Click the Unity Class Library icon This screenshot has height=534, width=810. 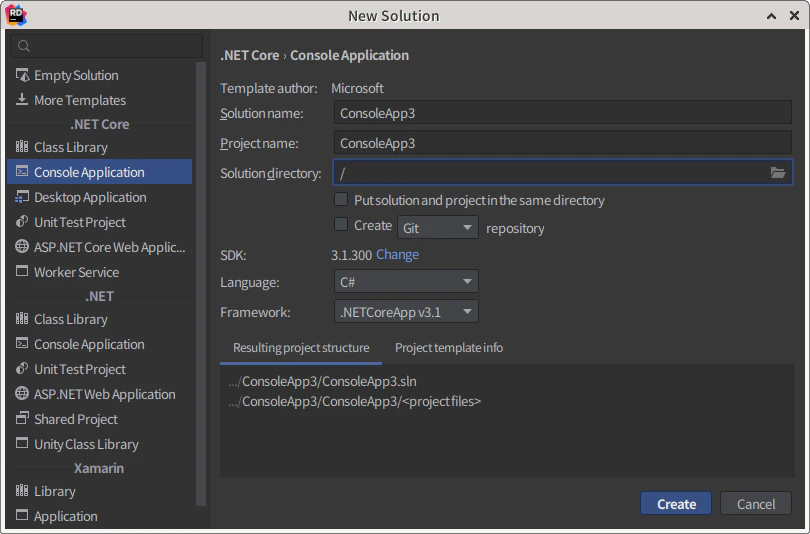coord(22,443)
